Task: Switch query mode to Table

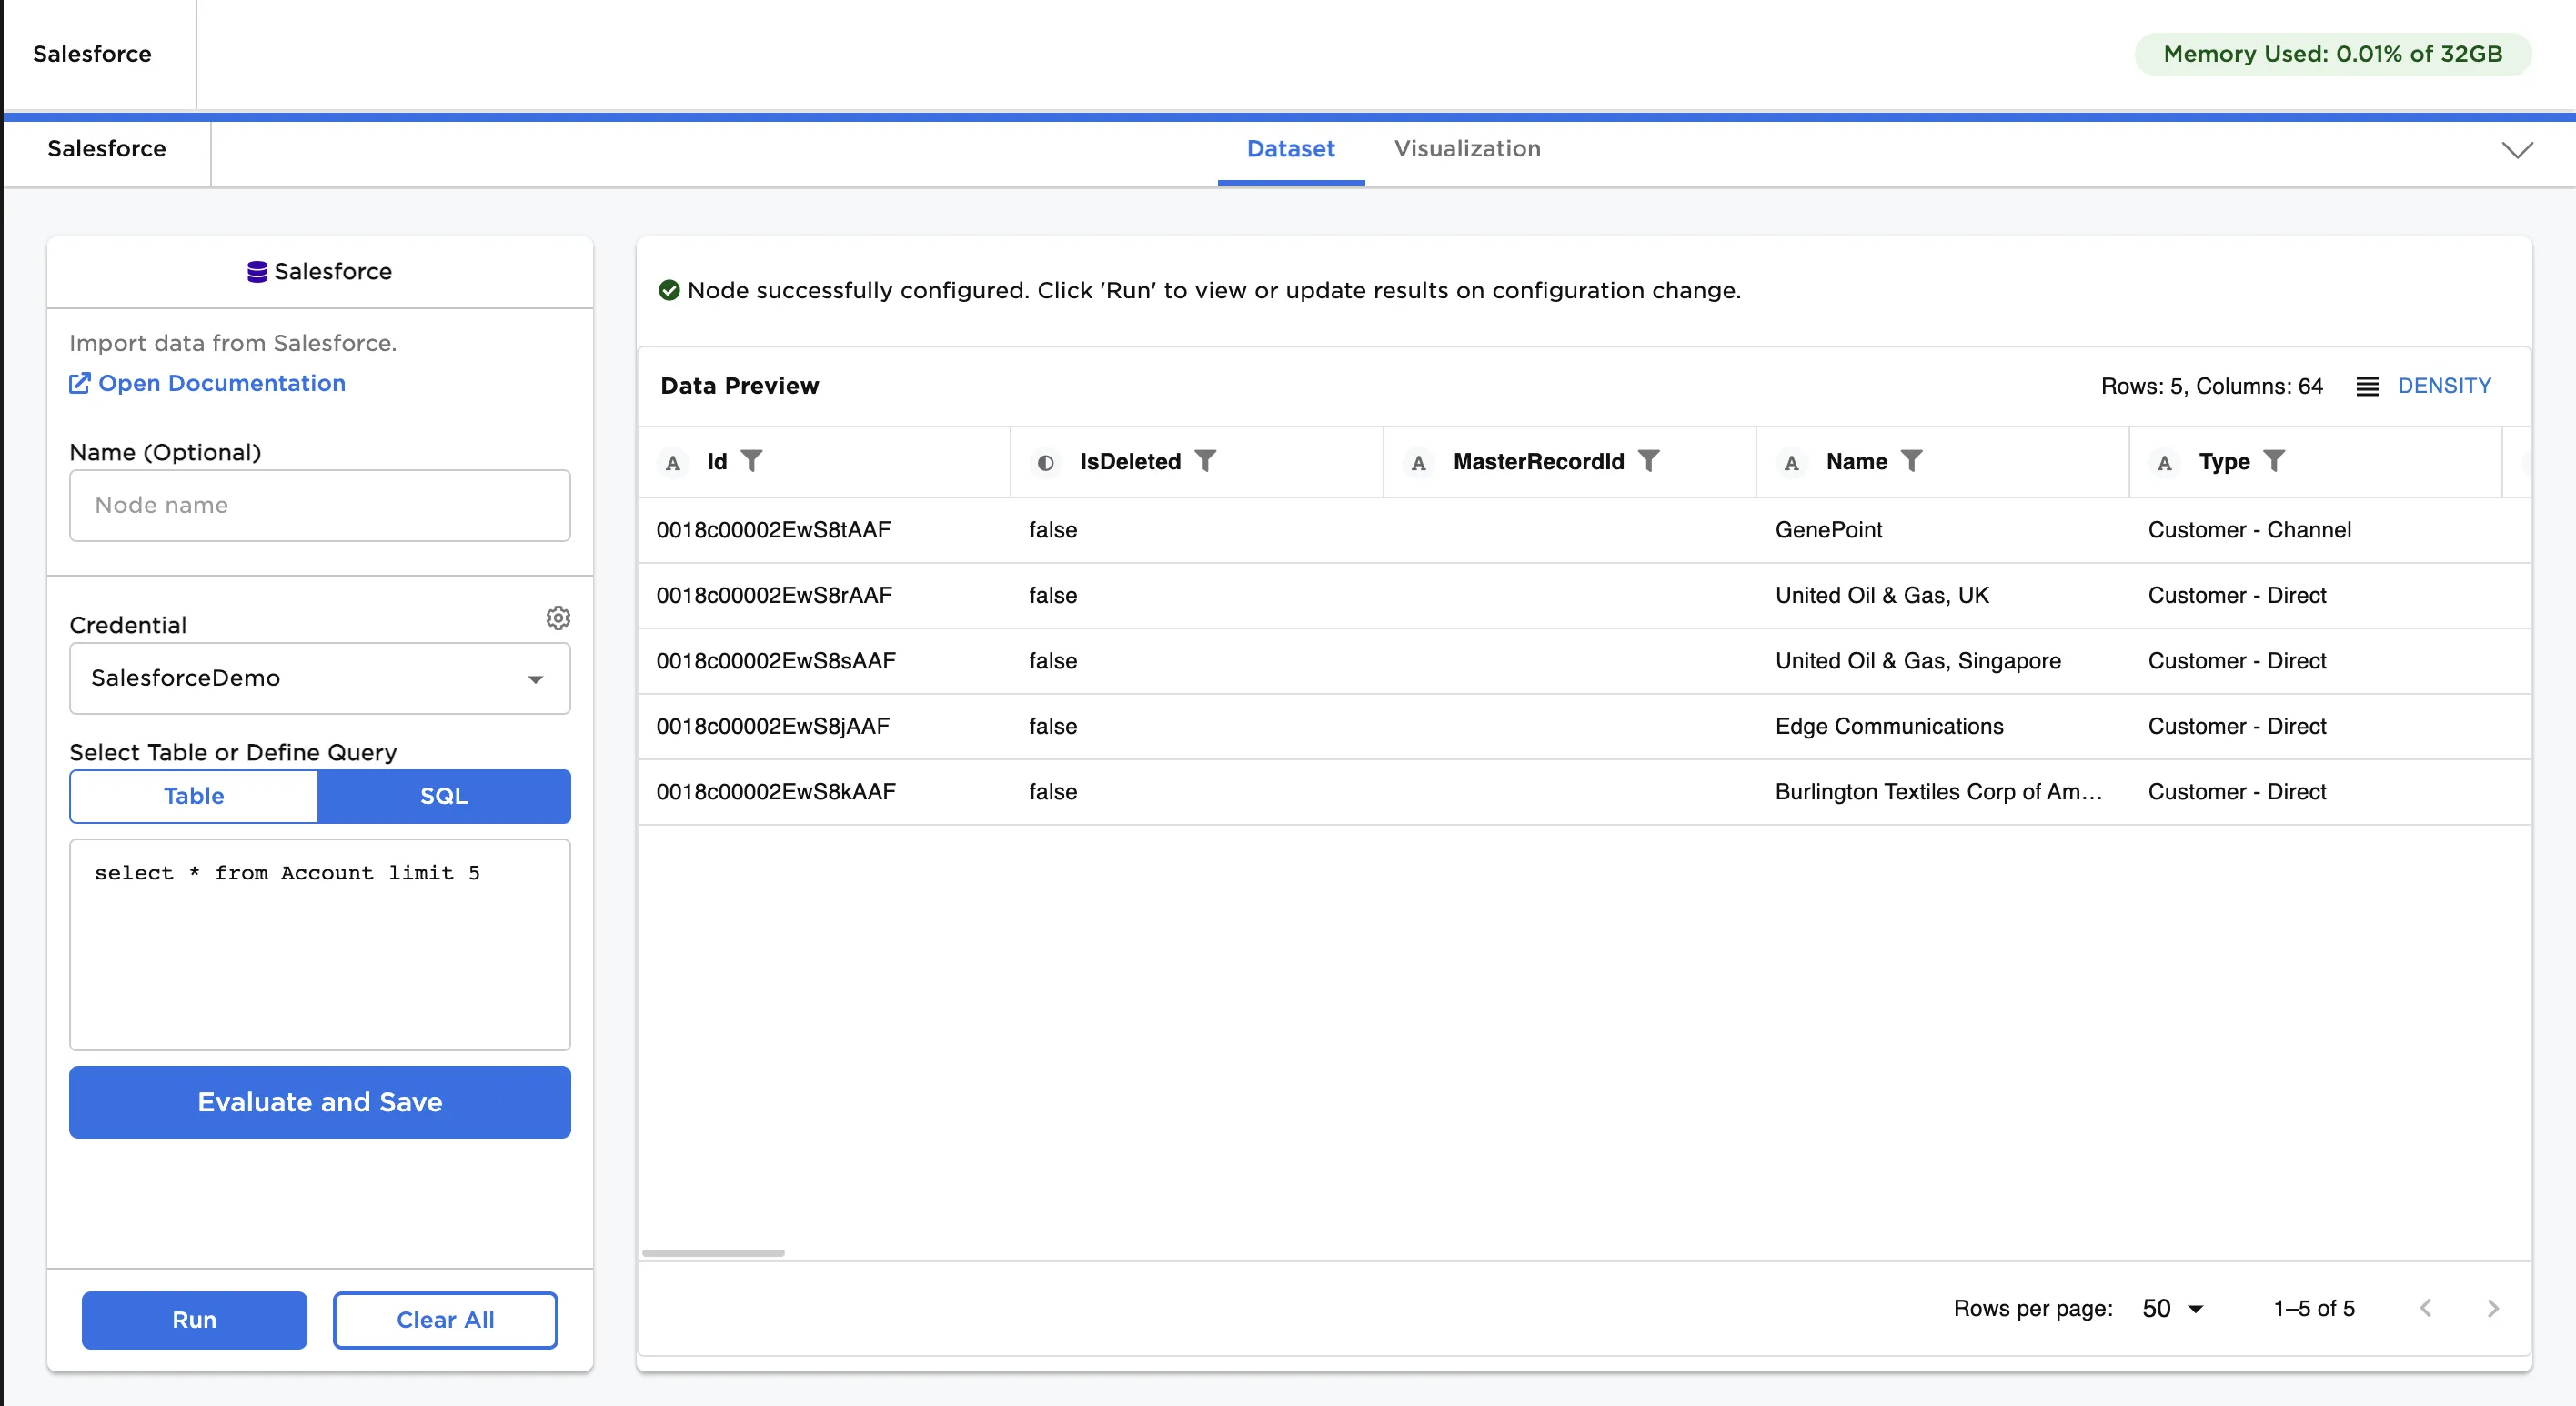Action: pos(193,796)
